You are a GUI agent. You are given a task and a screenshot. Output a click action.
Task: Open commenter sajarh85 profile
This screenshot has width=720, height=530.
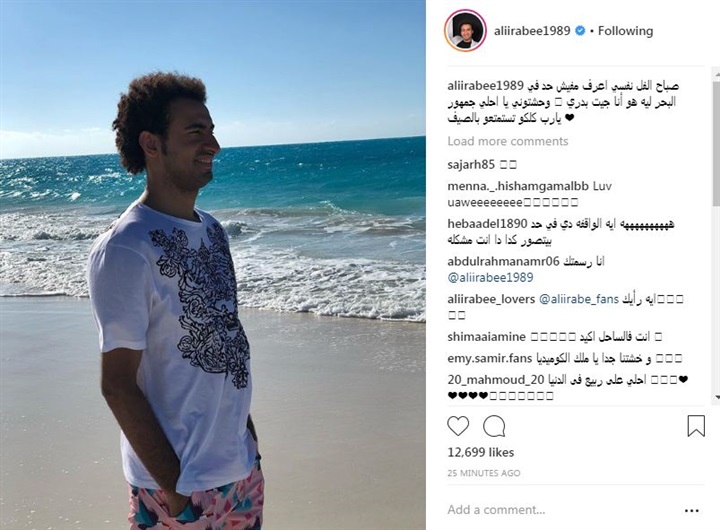pyautogui.click(x=471, y=164)
